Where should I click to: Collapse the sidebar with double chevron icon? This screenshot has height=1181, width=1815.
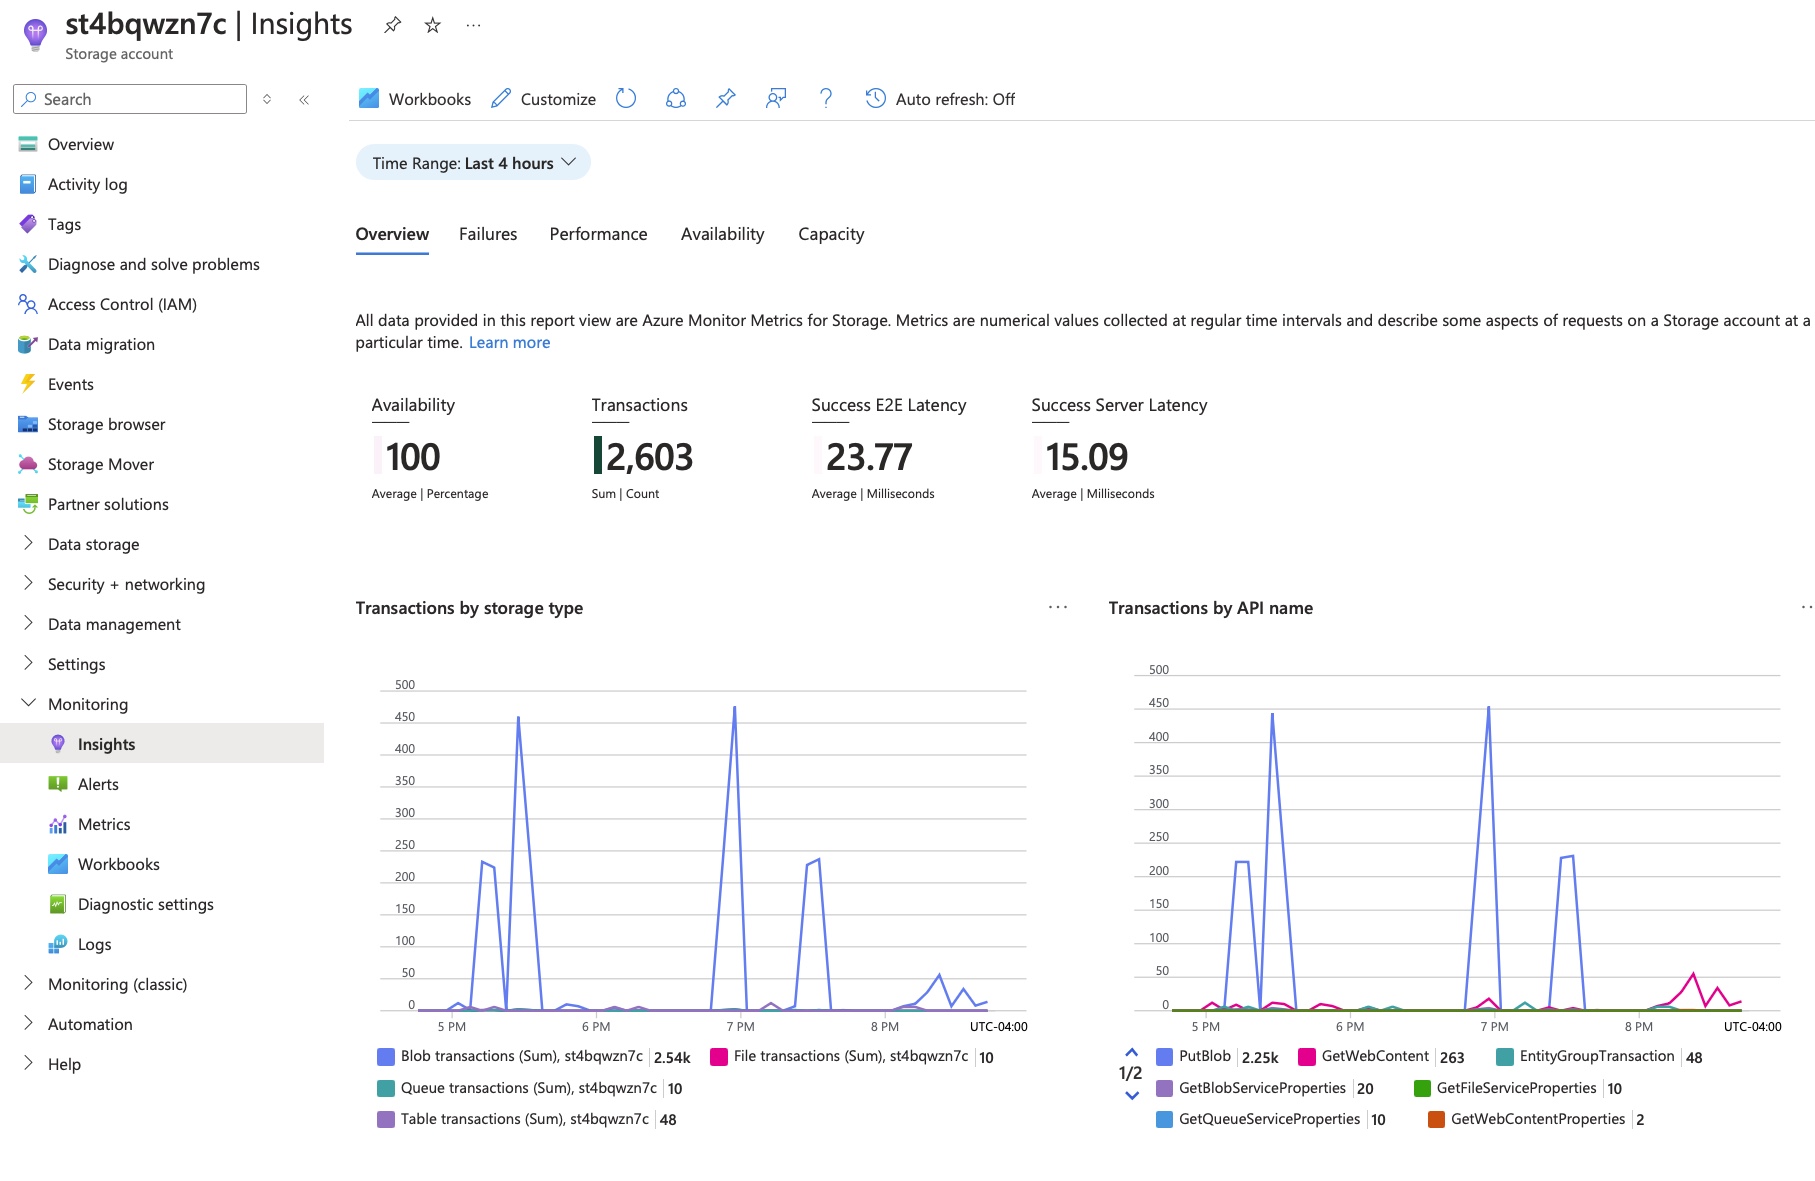[x=304, y=99]
